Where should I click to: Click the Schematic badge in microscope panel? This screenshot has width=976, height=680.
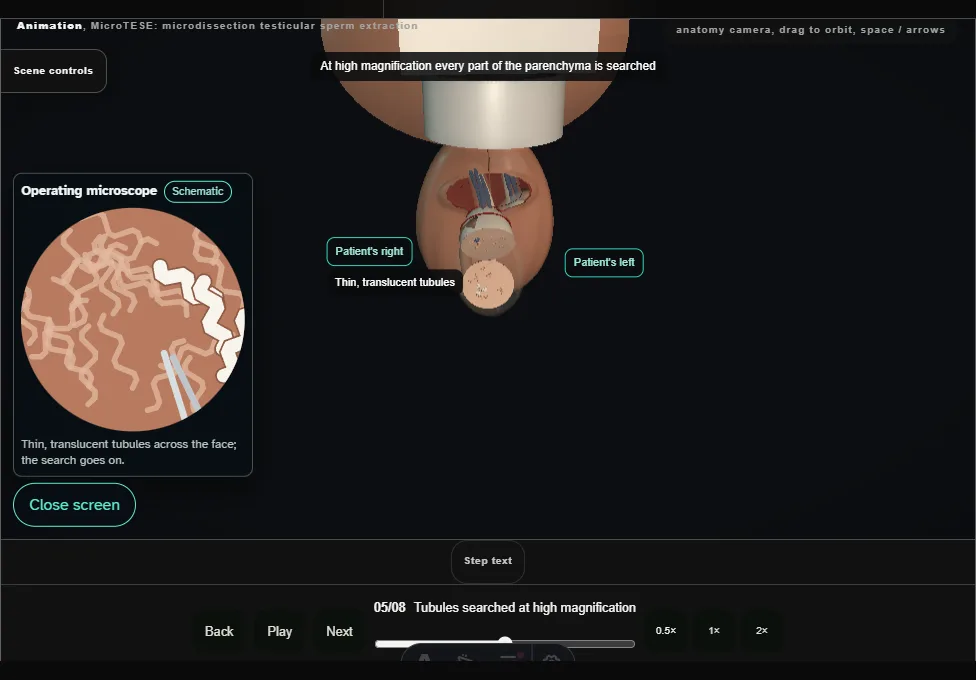click(198, 191)
